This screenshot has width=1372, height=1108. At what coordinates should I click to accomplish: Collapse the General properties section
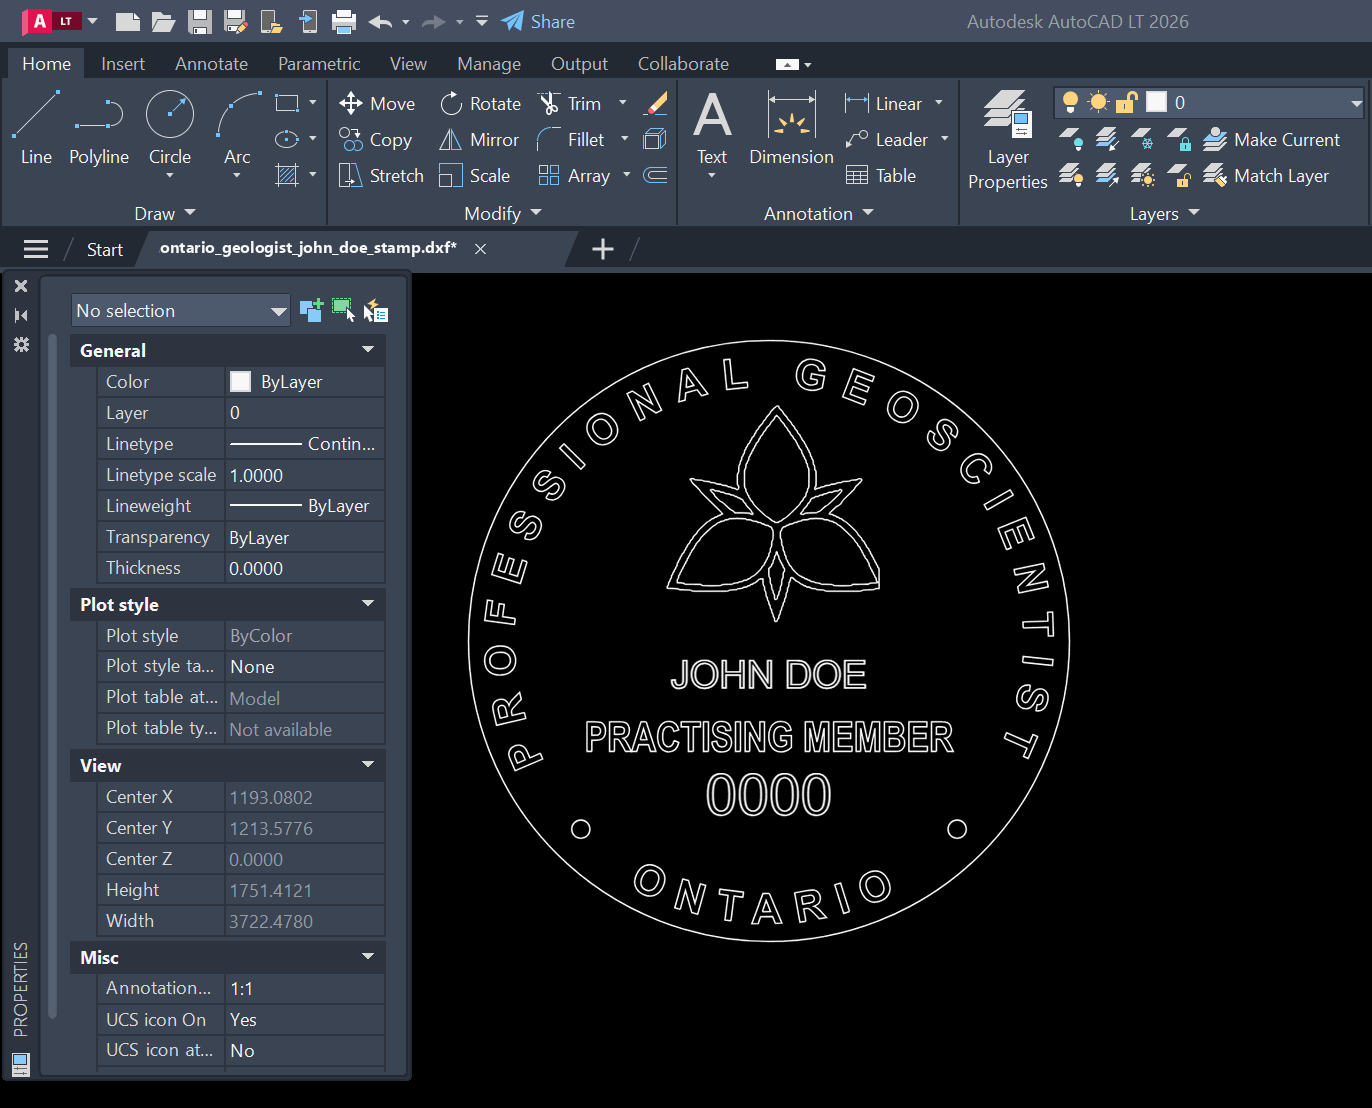(x=368, y=350)
